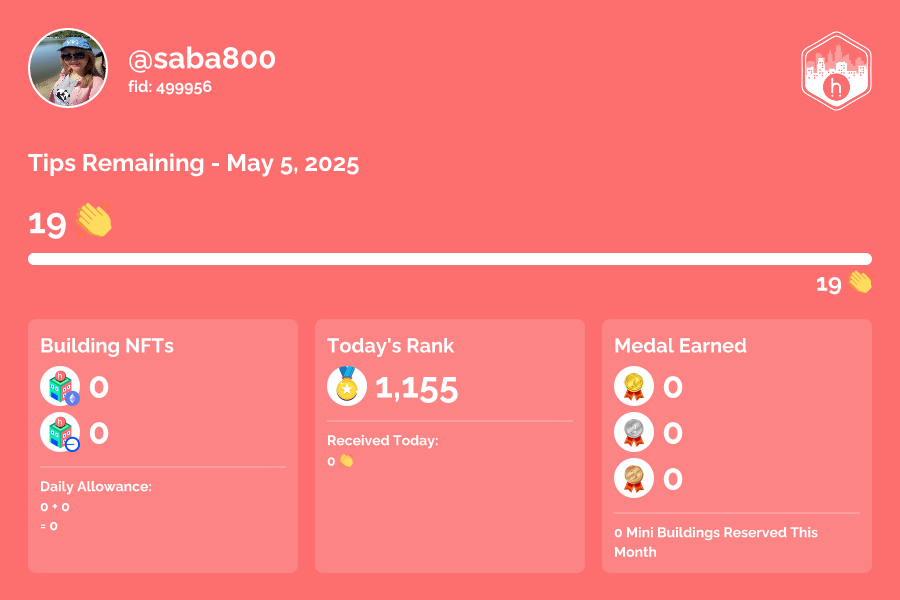
Task: Click the bronze medal ribbon icon
Action: [634, 478]
